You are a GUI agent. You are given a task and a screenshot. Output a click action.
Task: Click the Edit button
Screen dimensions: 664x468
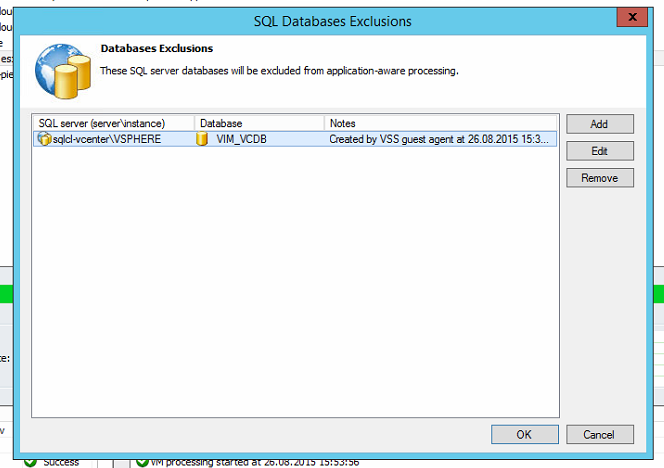click(600, 151)
